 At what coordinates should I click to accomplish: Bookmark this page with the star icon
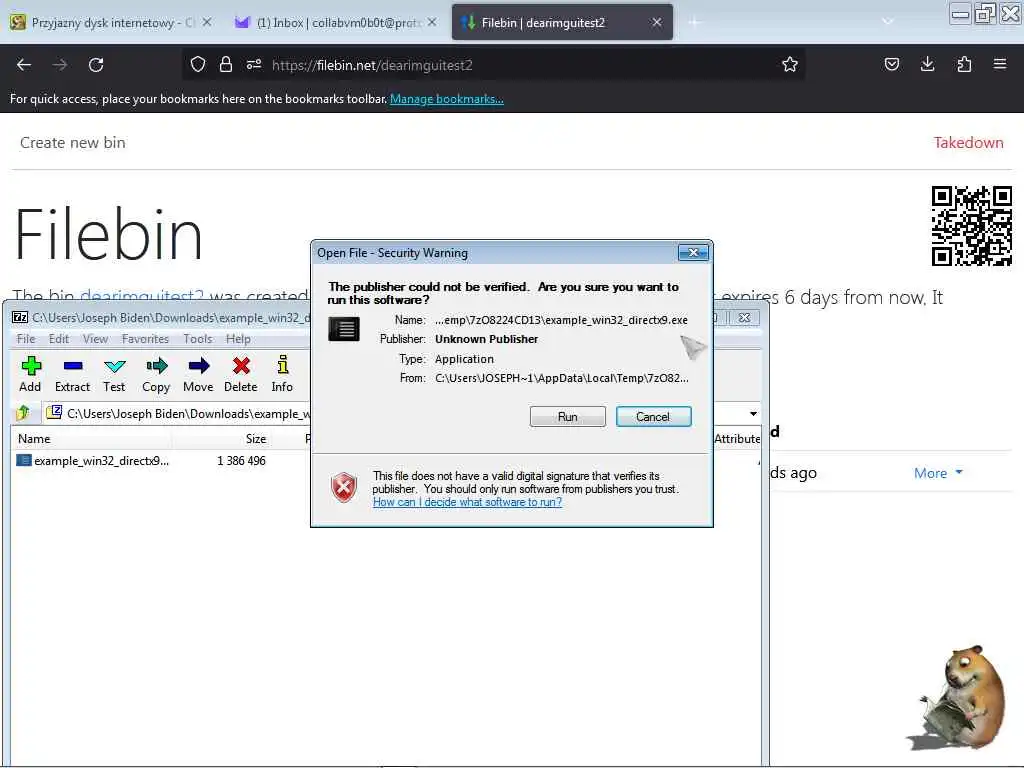tap(790, 65)
